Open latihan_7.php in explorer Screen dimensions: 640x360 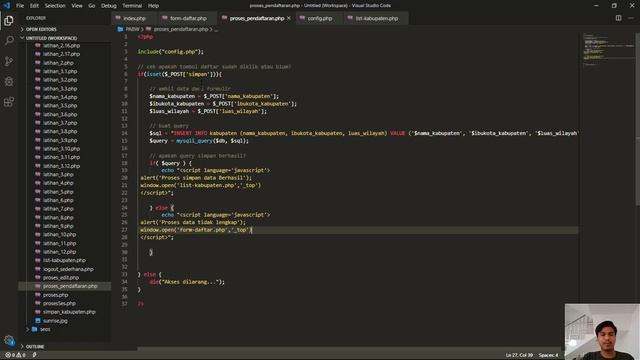pos(58,209)
